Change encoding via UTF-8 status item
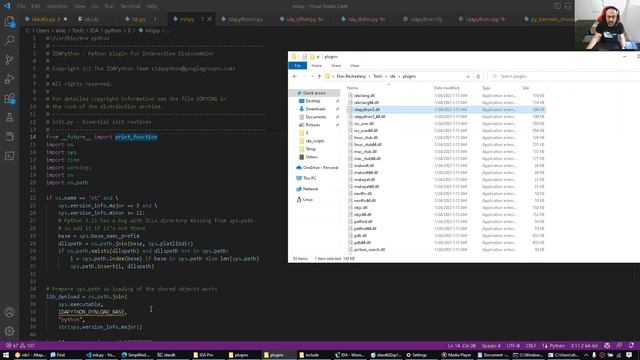The width and height of the screenshot is (640, 360). (513, 345)
